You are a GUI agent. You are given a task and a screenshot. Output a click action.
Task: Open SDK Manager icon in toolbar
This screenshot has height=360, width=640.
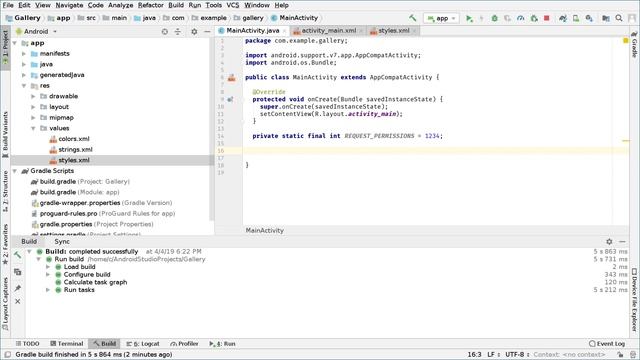pyautogui.click(x=589, y=18)
